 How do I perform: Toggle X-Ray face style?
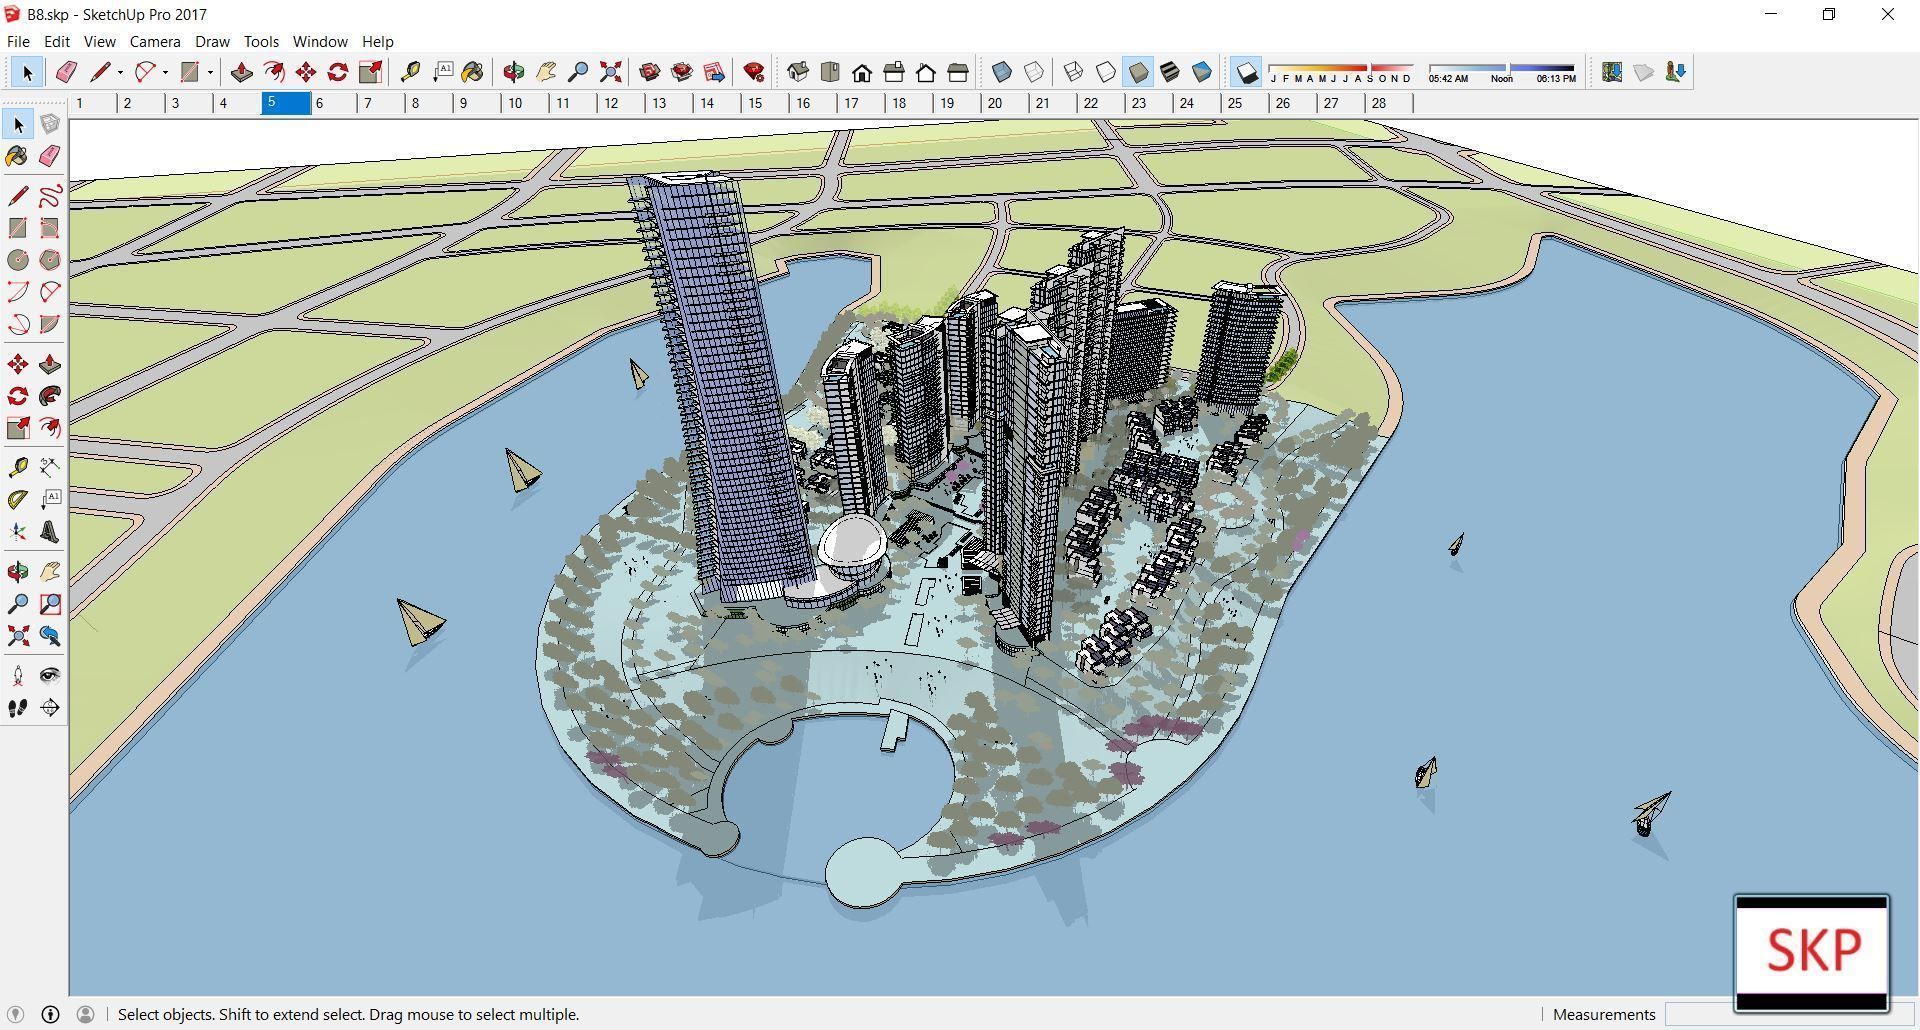(x=1001, y=72)
